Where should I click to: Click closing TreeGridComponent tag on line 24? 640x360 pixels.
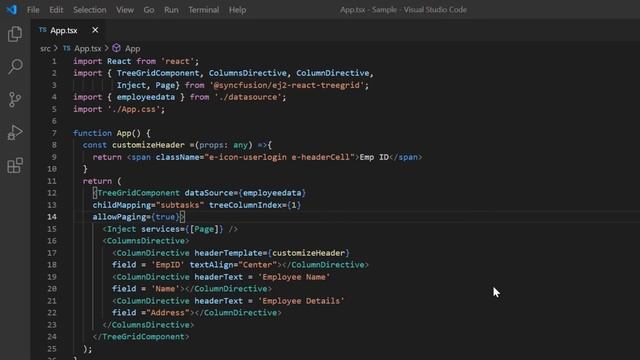pos(141,337)
